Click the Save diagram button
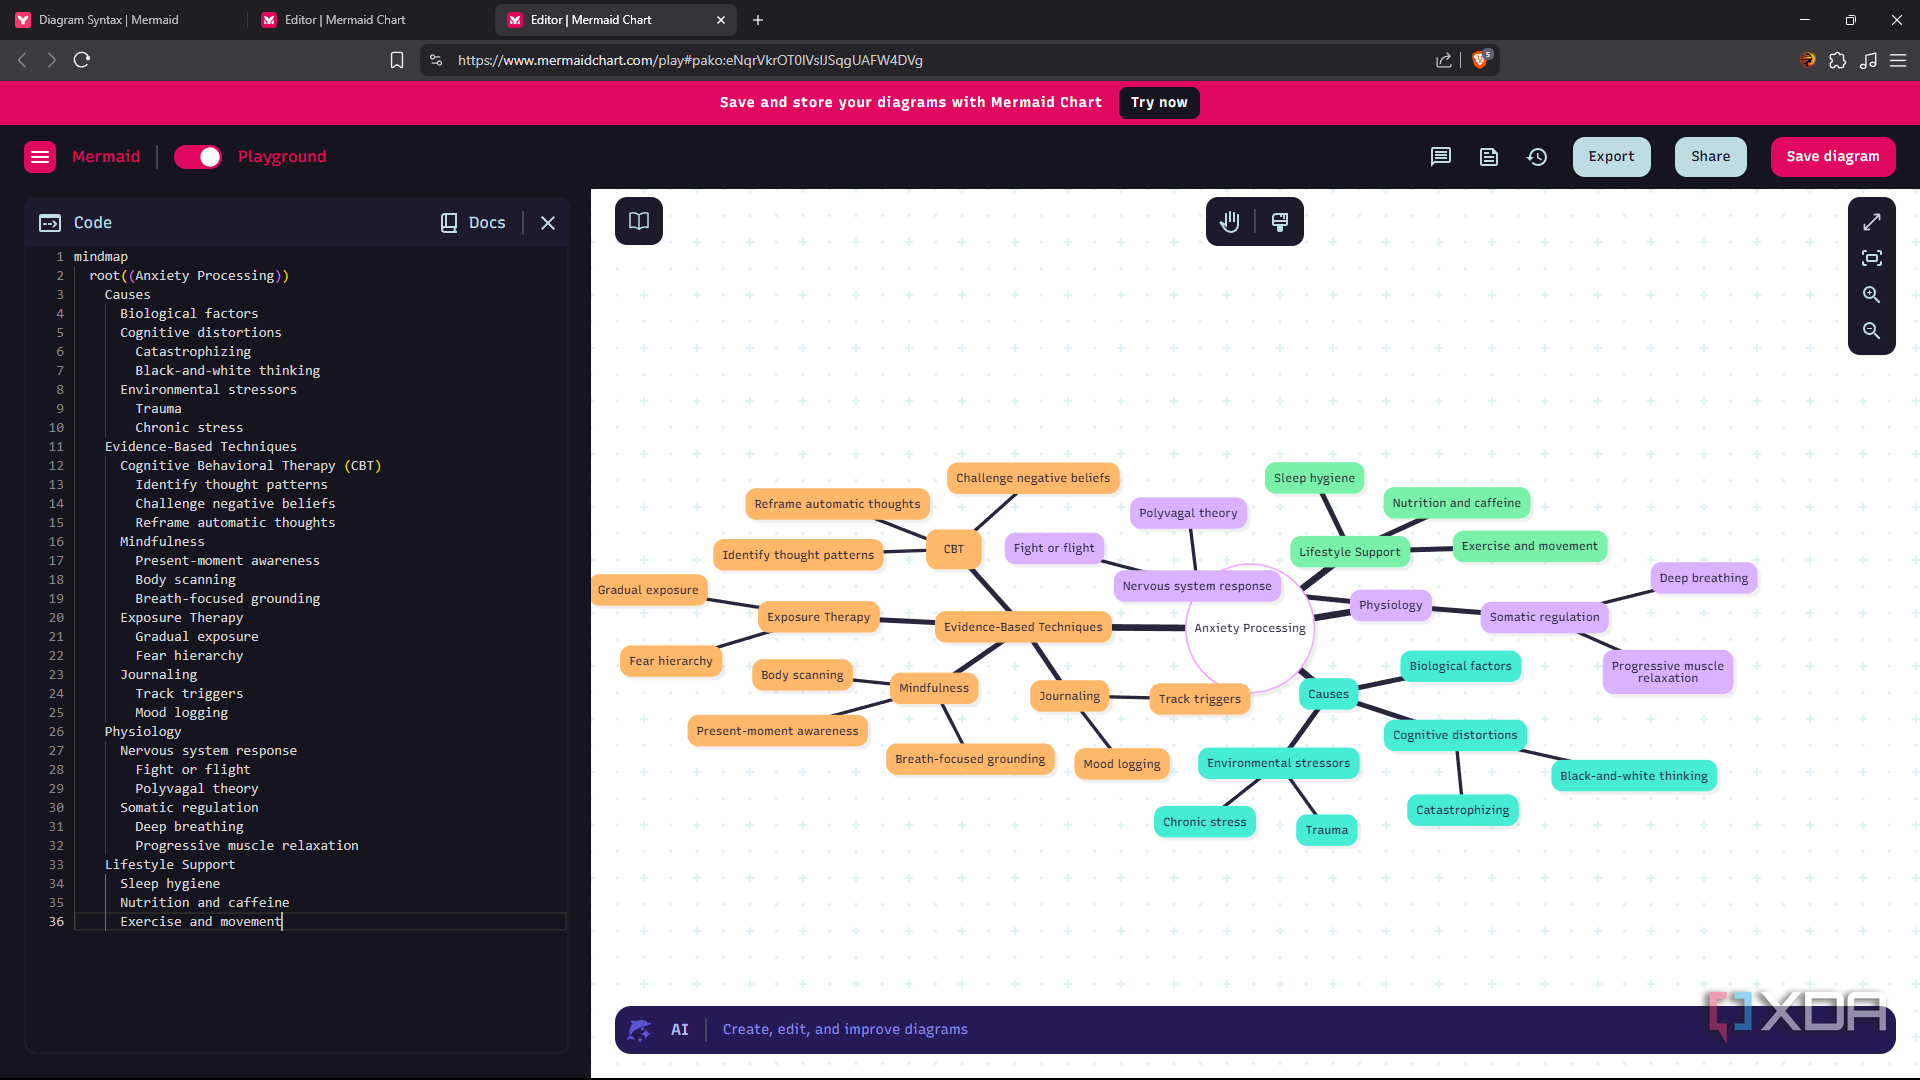Screen dimensions: 1920x1080 1832,157
